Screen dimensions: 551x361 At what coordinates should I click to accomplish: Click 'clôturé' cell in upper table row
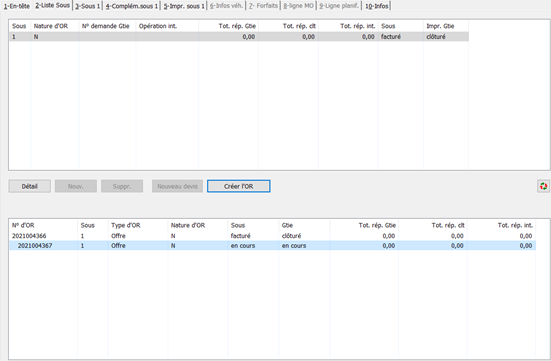(436, 37)
